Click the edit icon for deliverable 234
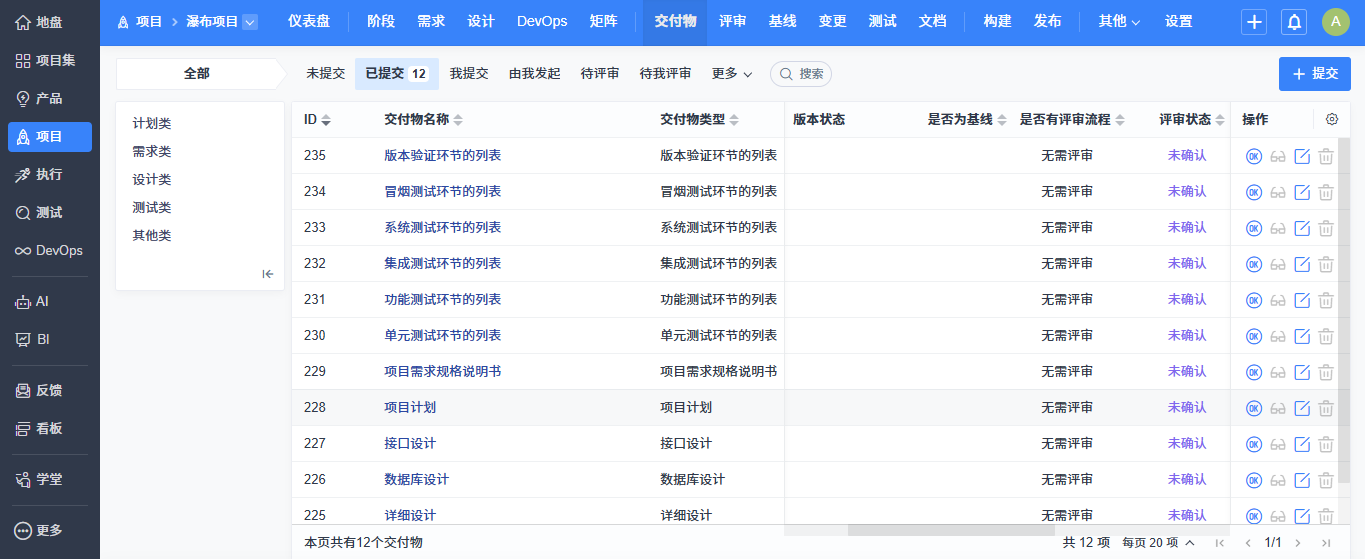 (x=1301, y=192)
